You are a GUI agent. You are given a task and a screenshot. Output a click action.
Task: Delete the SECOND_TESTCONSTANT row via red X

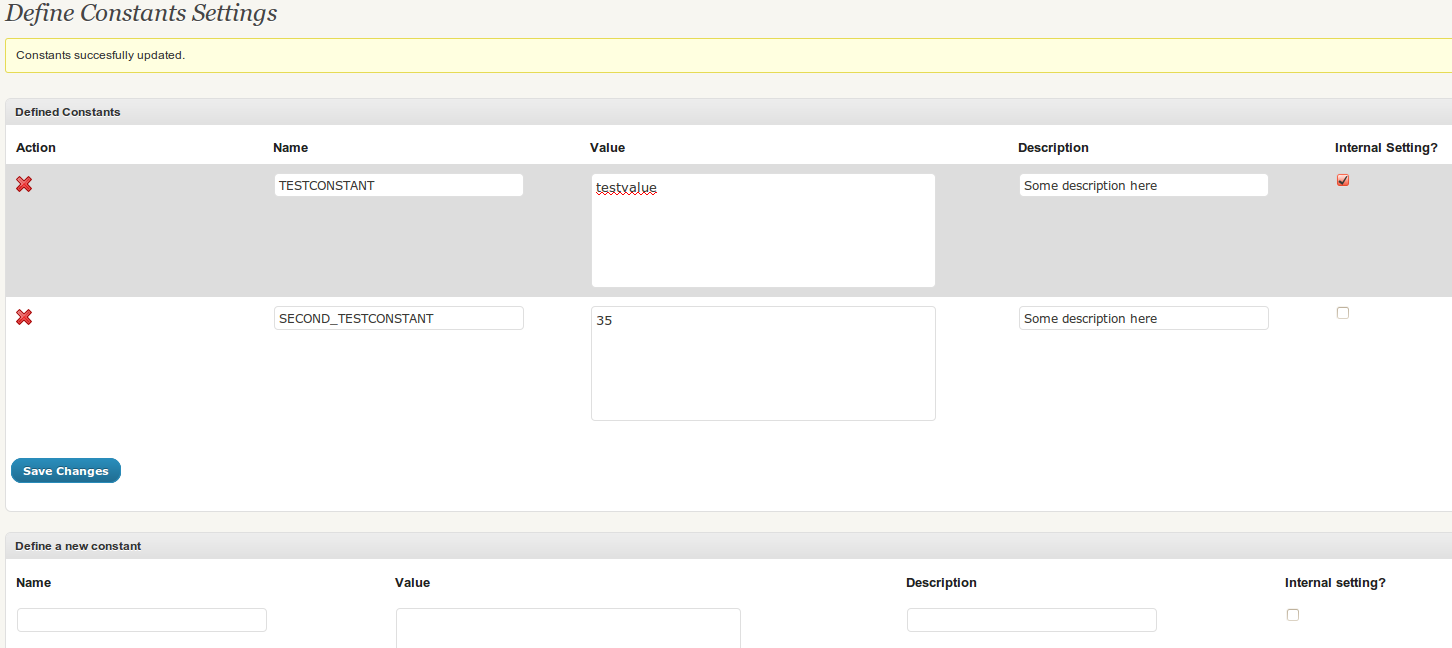(x=24, y=317)
